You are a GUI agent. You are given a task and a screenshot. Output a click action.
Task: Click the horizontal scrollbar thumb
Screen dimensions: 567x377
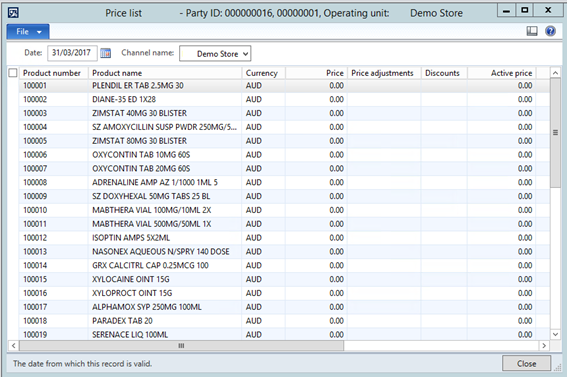tap(181, 346)
